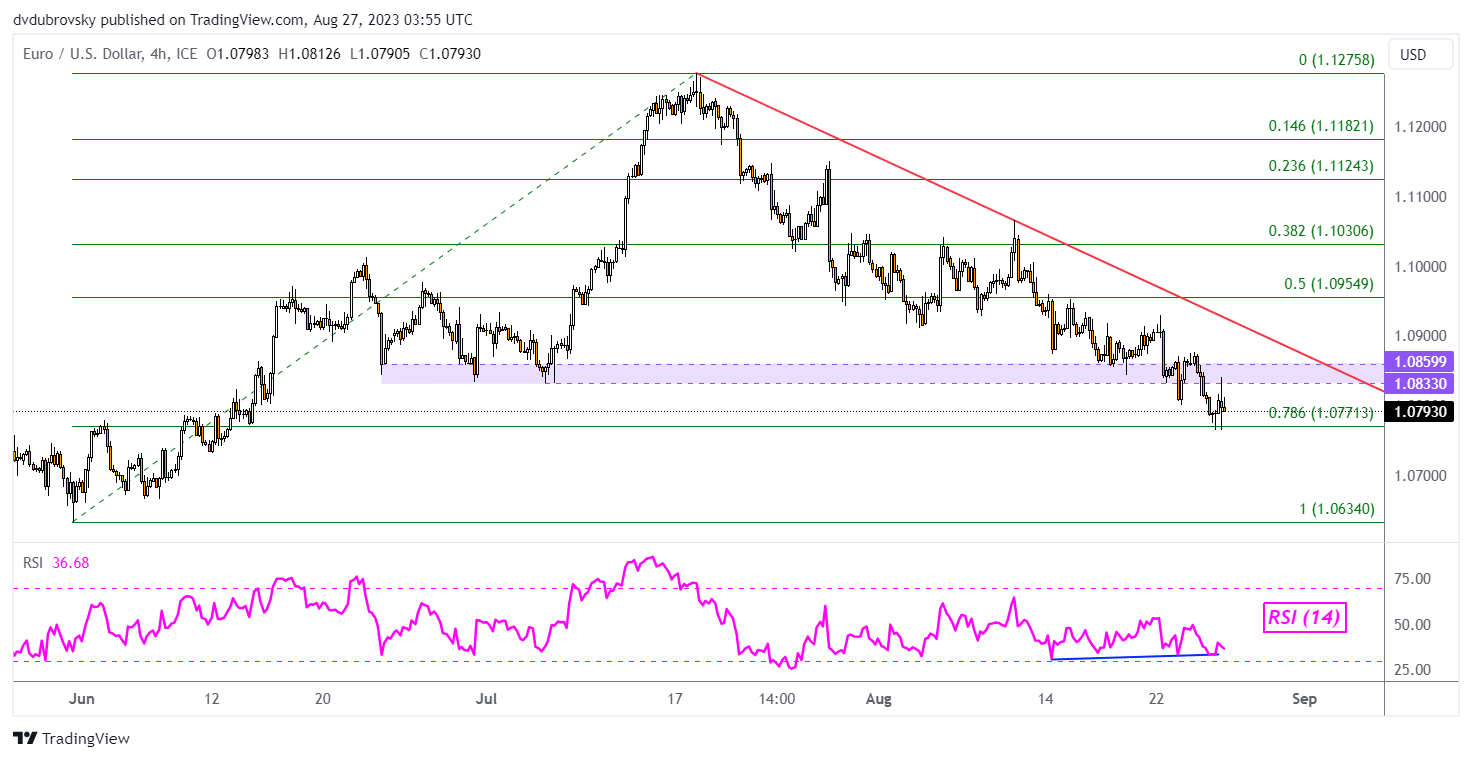
Task: Click the RSI 75.00 axis value
Action: click(1415, 579)
